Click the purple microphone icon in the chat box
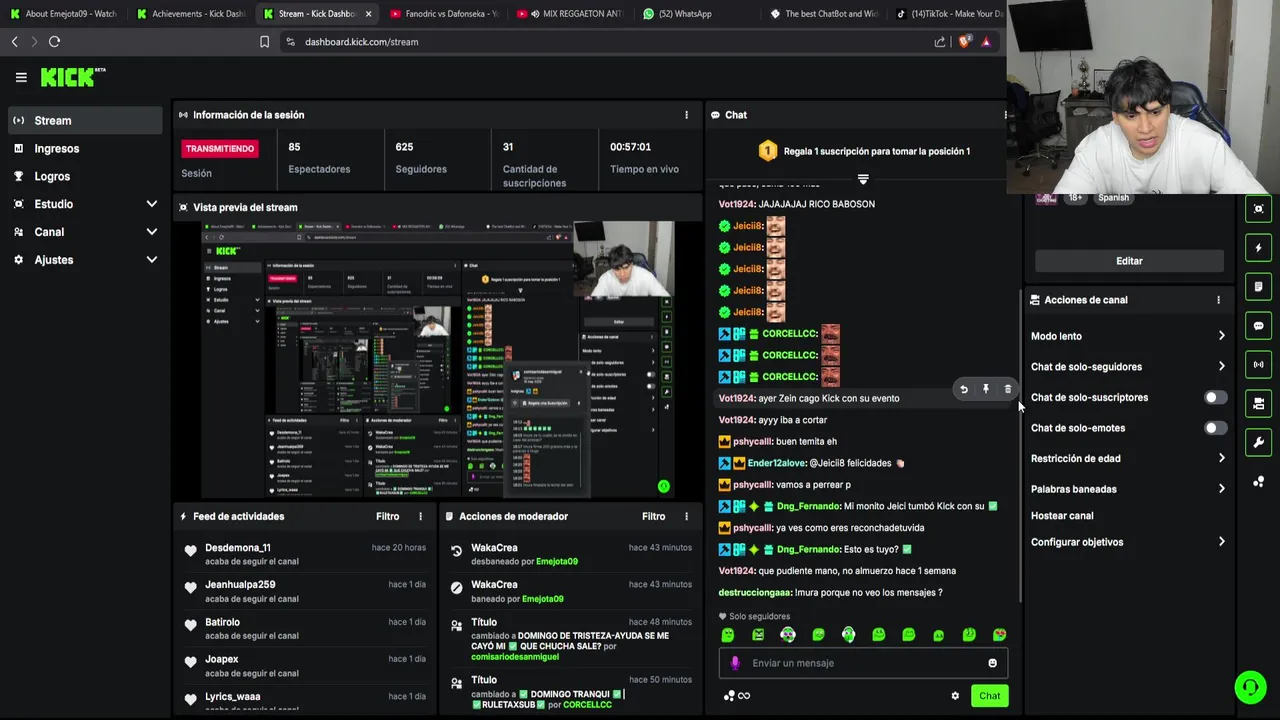1280x720 pixels. pos(735,663)
